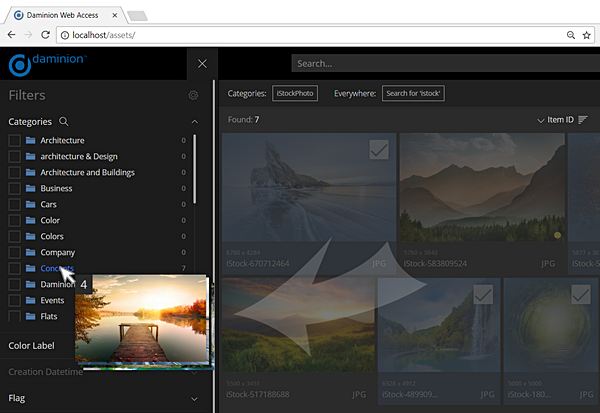Click the Events folder icon
The width and height of the screenshot is (600, 413).
coord(31,300)
